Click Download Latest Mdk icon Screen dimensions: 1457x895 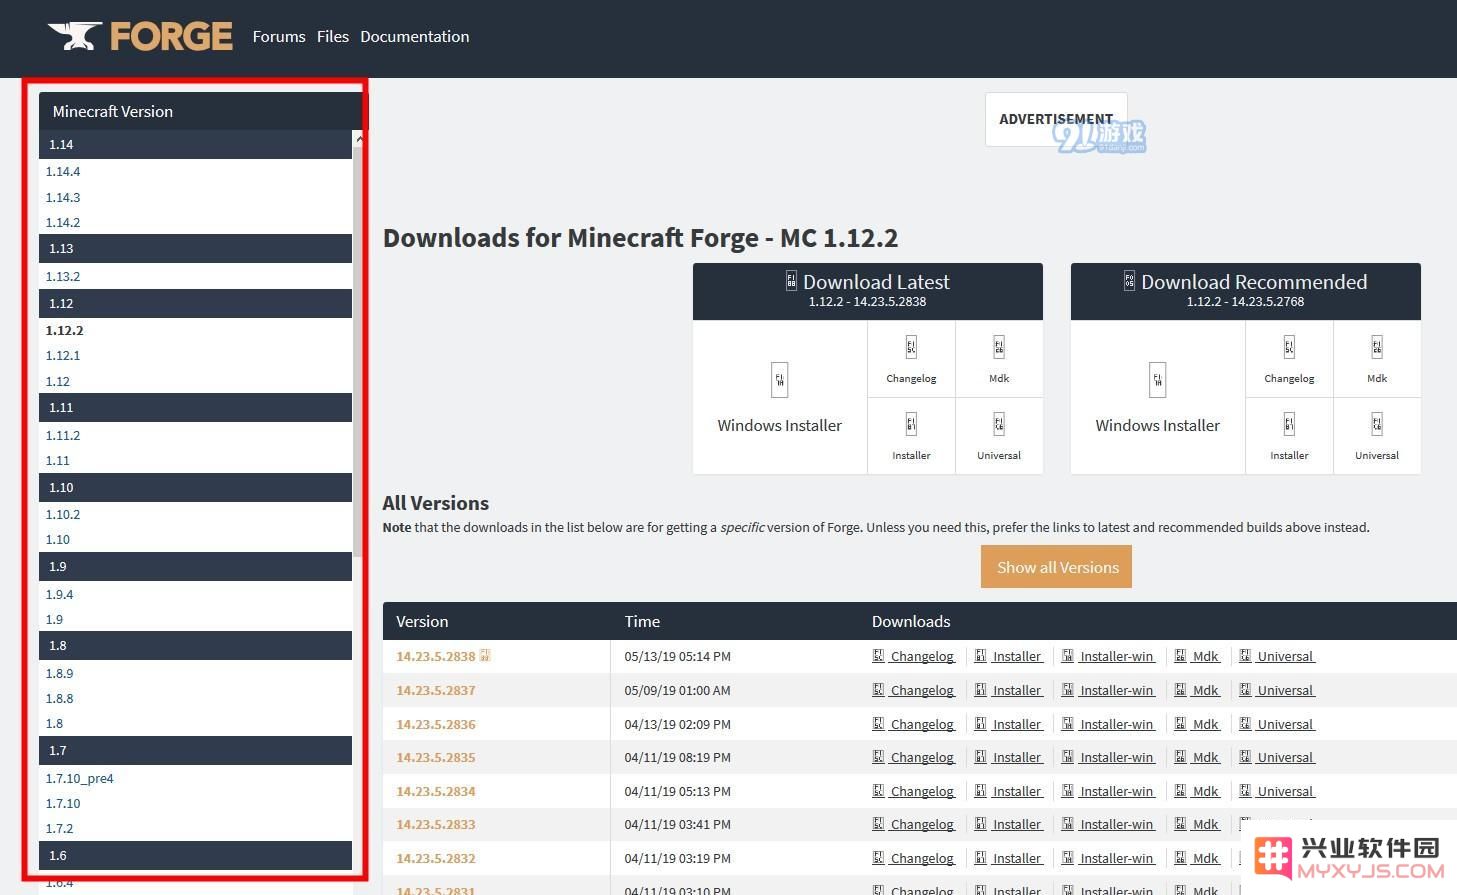pos(999,347)
